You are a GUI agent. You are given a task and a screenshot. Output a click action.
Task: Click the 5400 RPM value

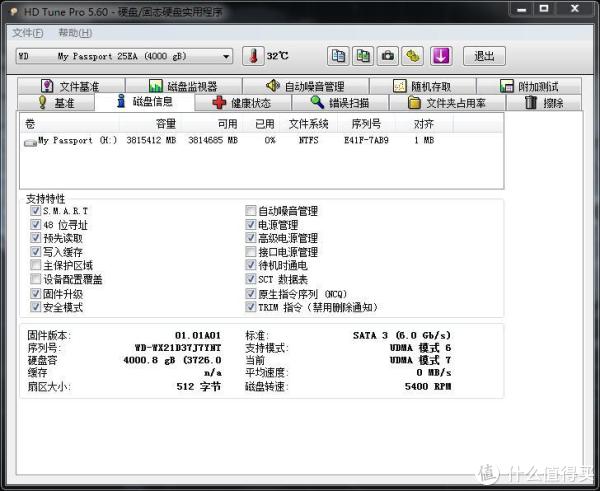428,387
